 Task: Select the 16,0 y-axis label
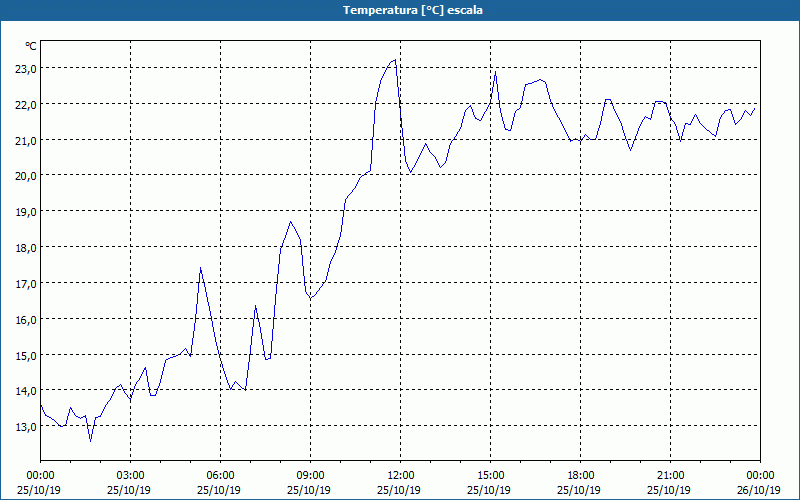(25, 319)
